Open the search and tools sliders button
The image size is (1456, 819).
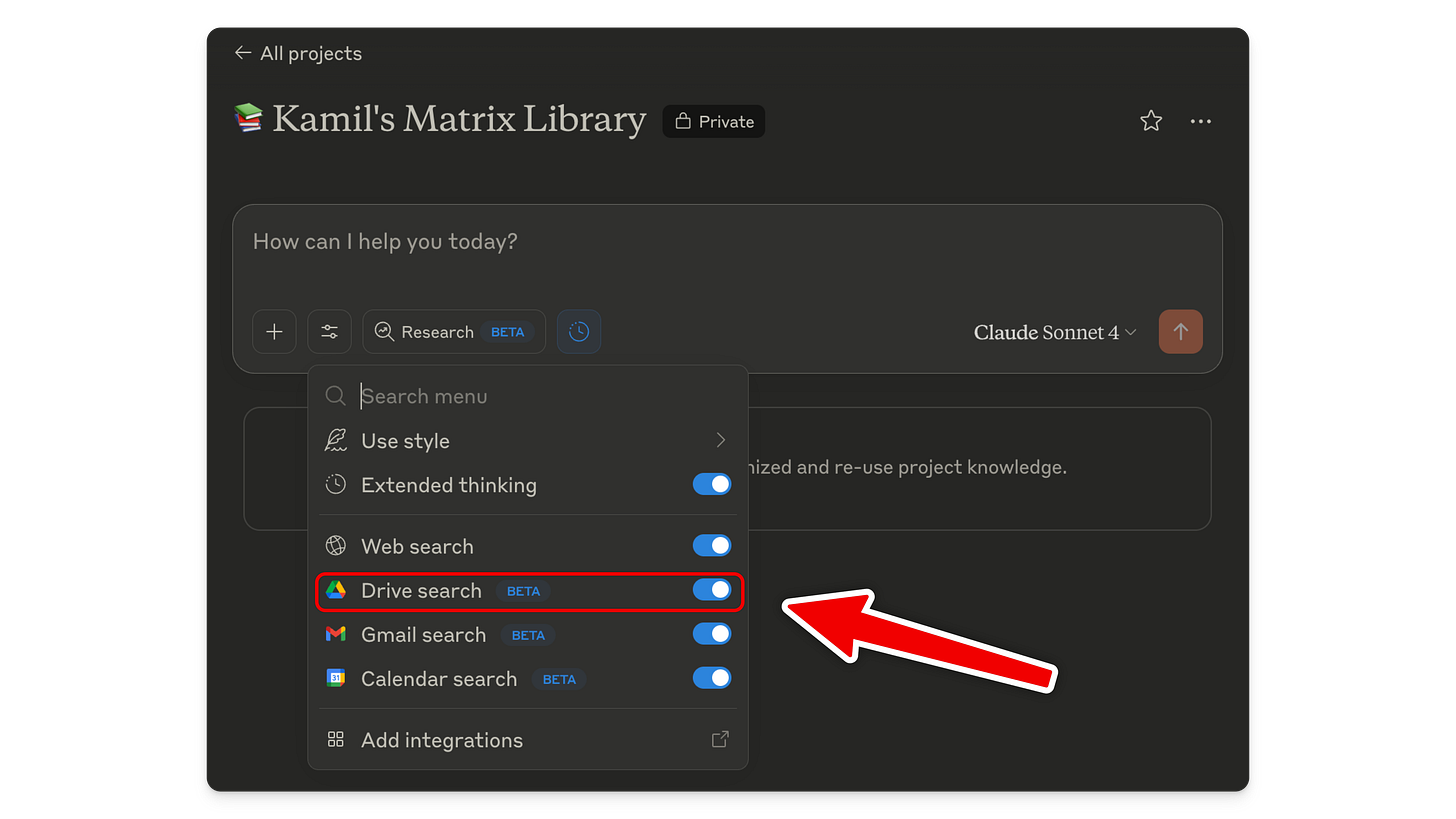(330, 332)
